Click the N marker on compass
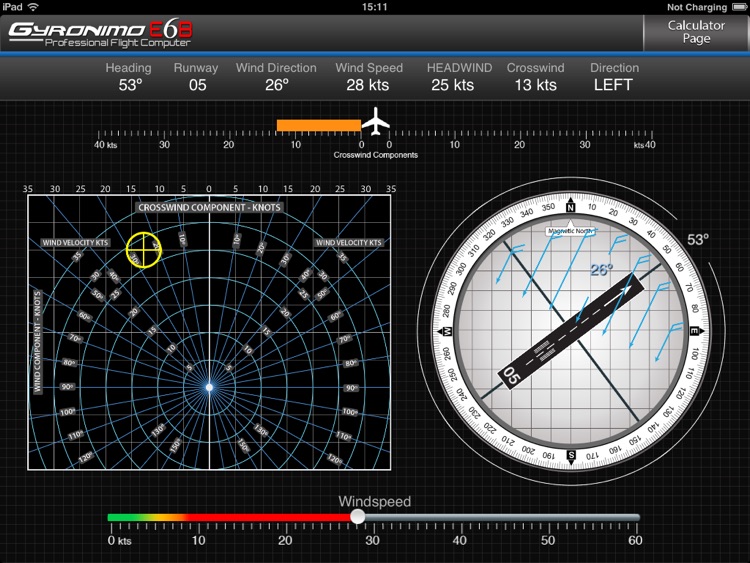Image resolution: width=750 pixels, height=563 pixels. click(x=570, y=208)
